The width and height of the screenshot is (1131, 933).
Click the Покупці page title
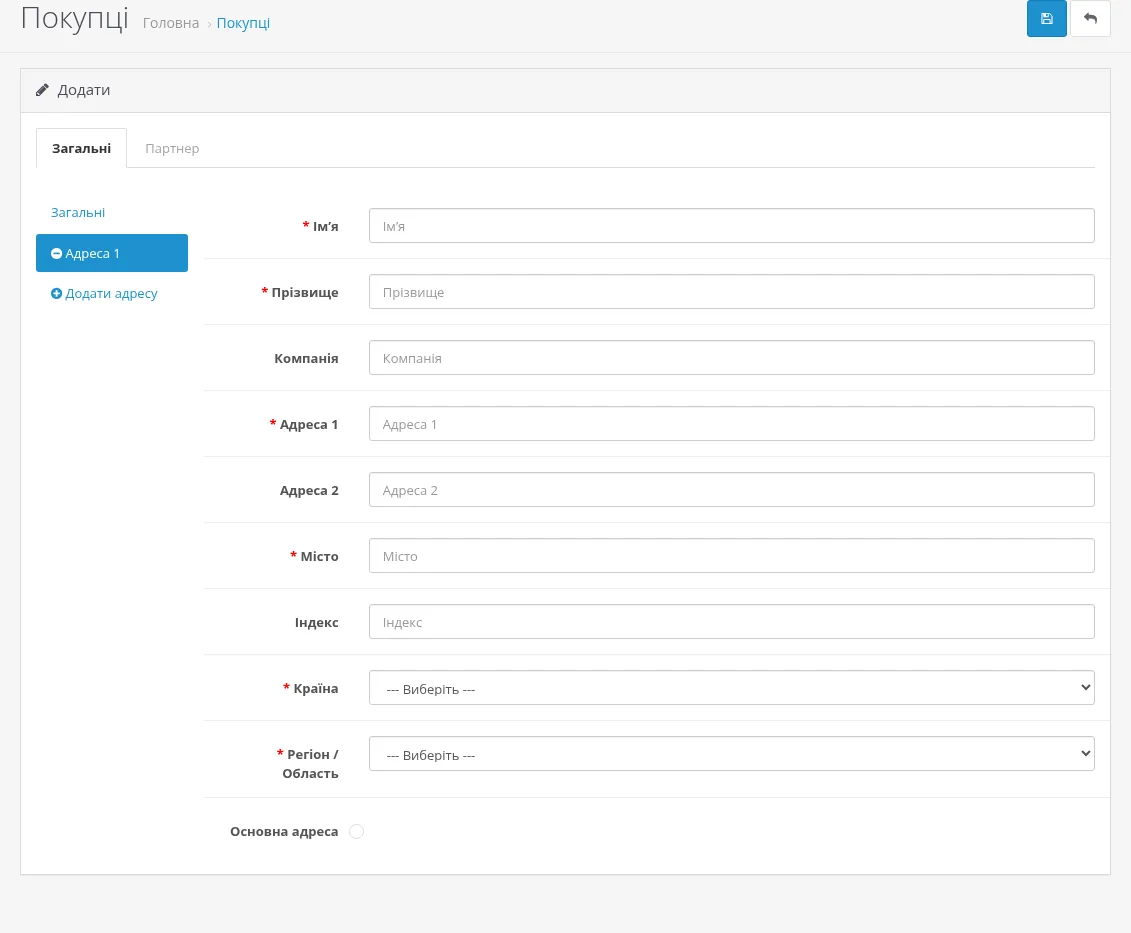click(x=75, y=19)
